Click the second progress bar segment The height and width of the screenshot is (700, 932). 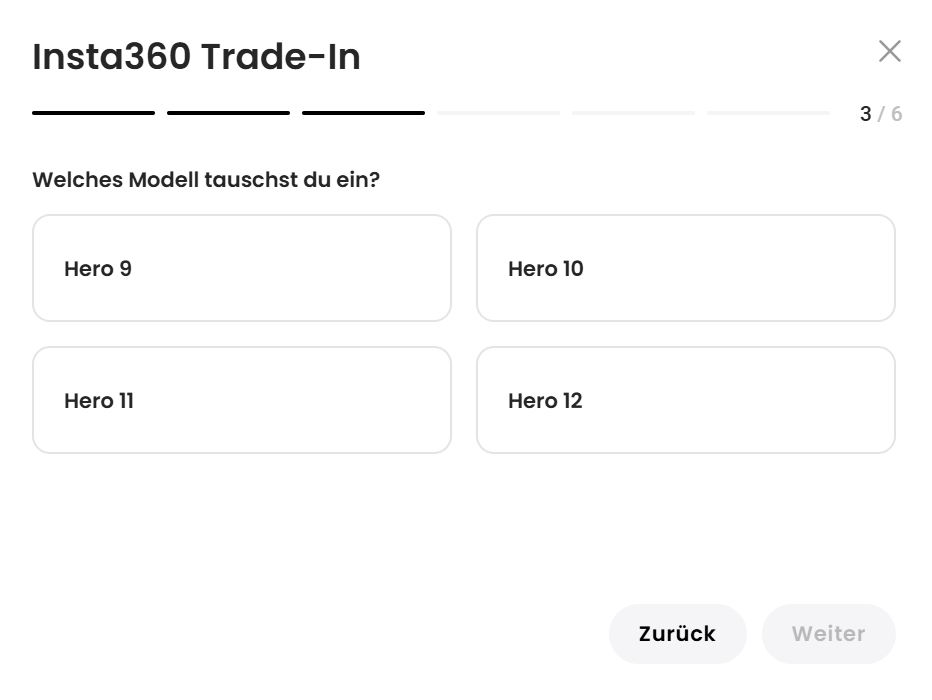pos(228,113)
